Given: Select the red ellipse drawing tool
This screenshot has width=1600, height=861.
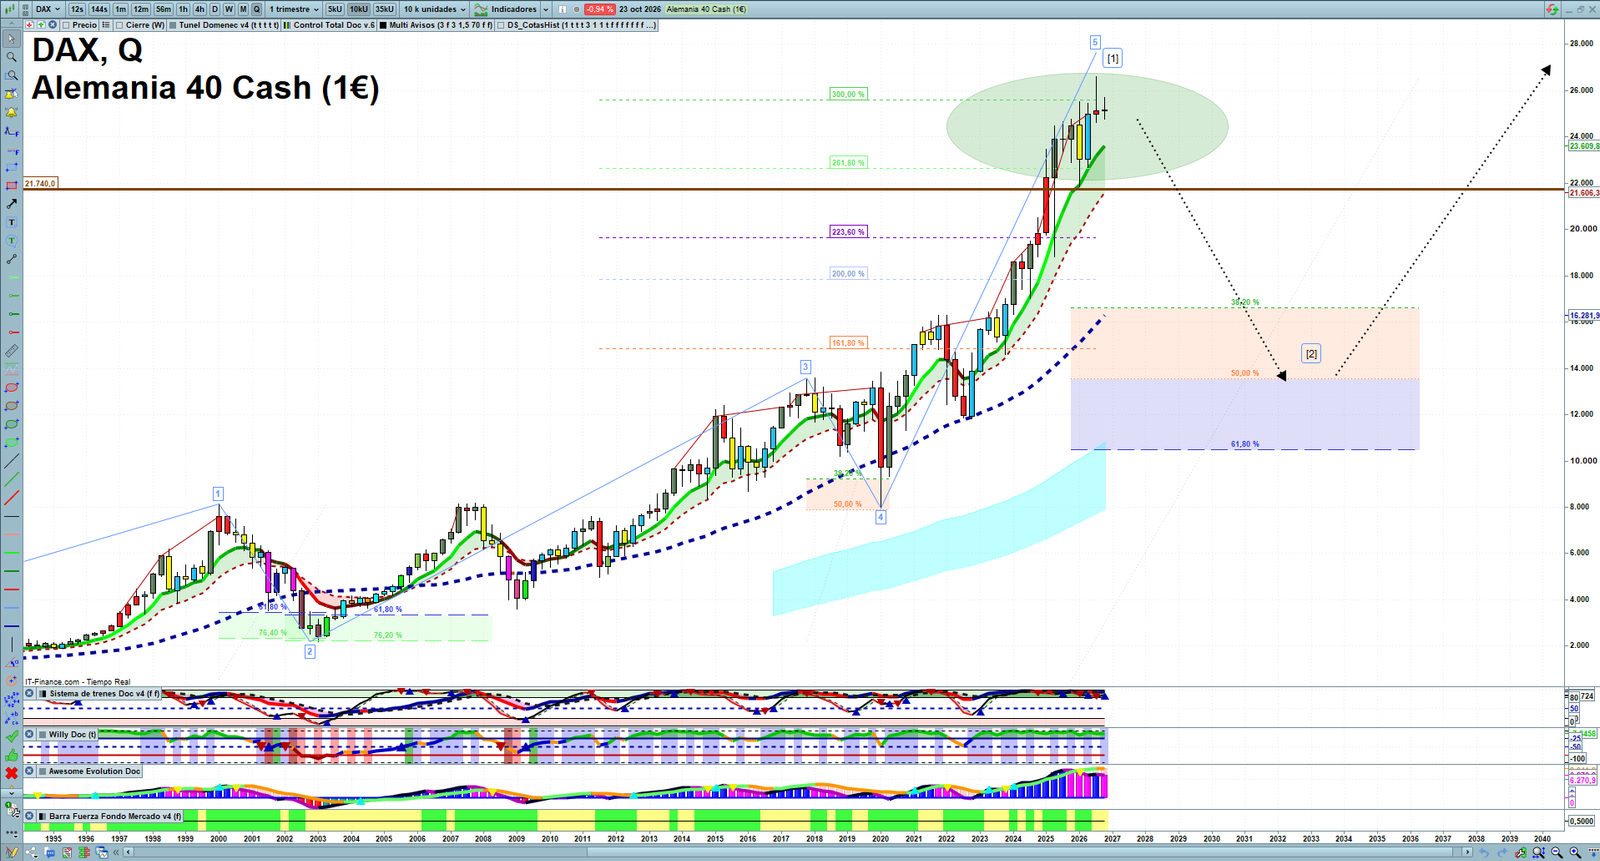Looking at the screenshot, I should pyautogui.click(x=11, y=388).
